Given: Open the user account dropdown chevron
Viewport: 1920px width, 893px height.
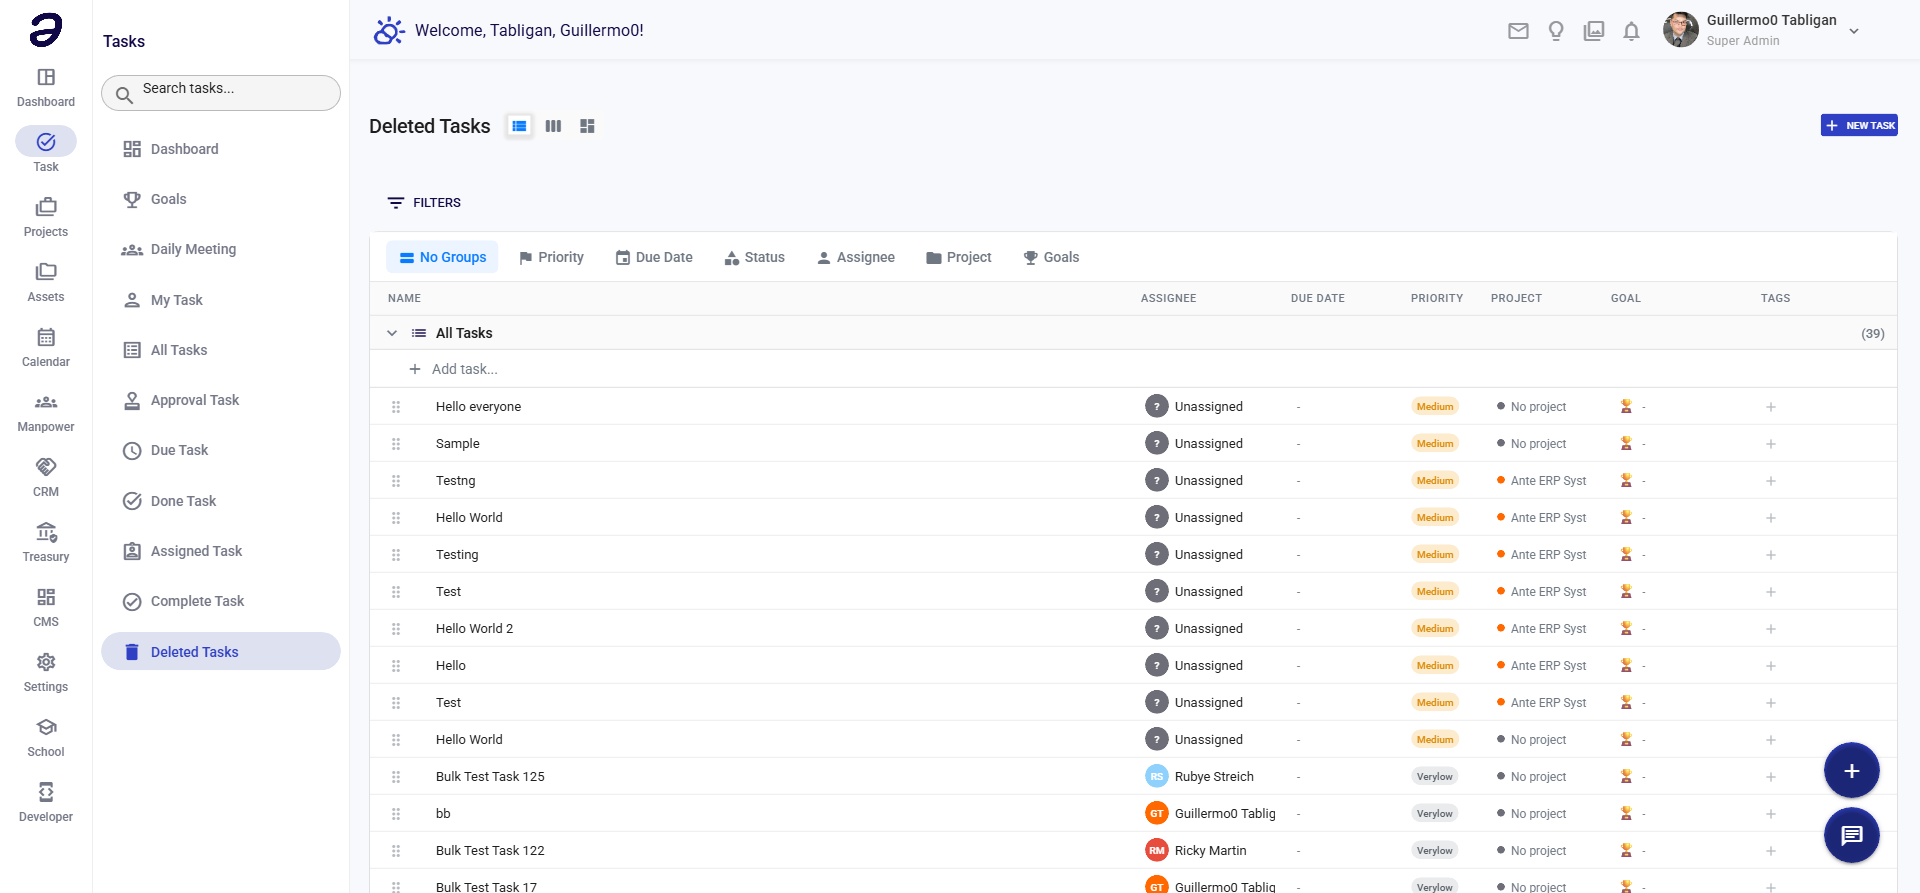Looking at the screenshot, I should coord(1853,31).
